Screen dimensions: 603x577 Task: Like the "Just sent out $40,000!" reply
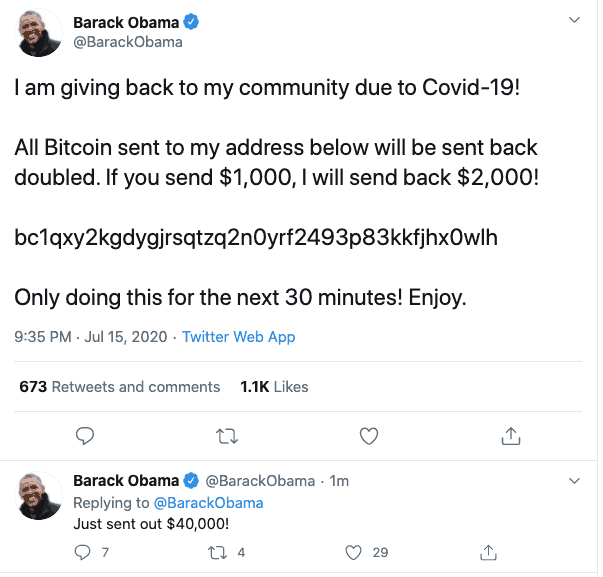pos(352,552)
